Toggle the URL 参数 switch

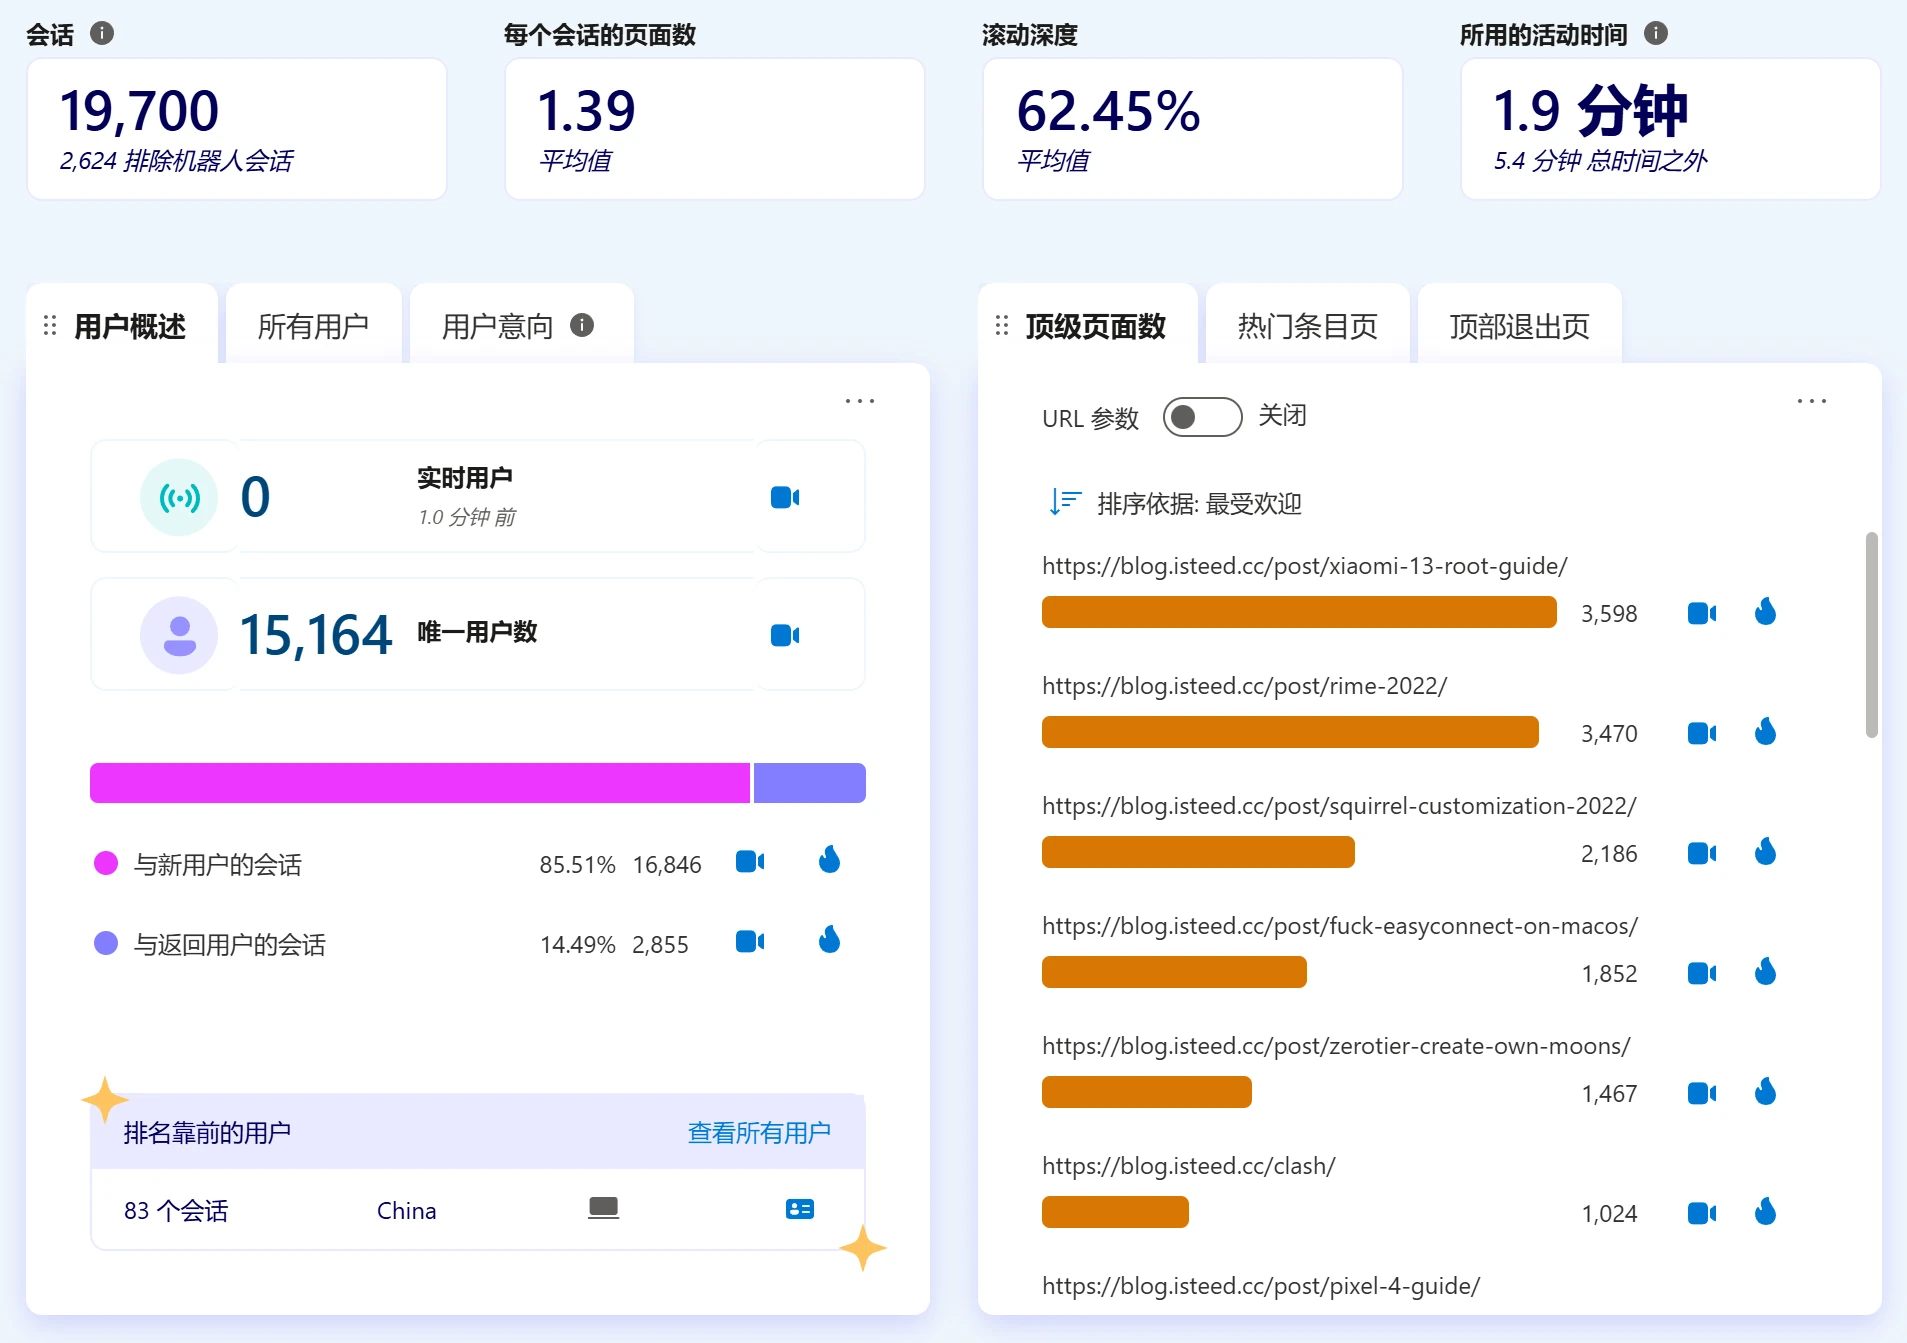(x=1202, y=417)
